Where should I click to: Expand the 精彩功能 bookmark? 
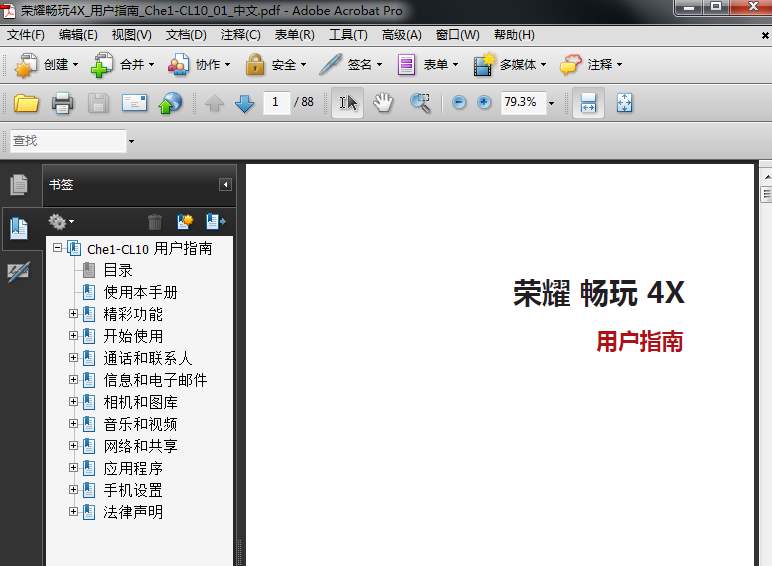tap(73, 314)
